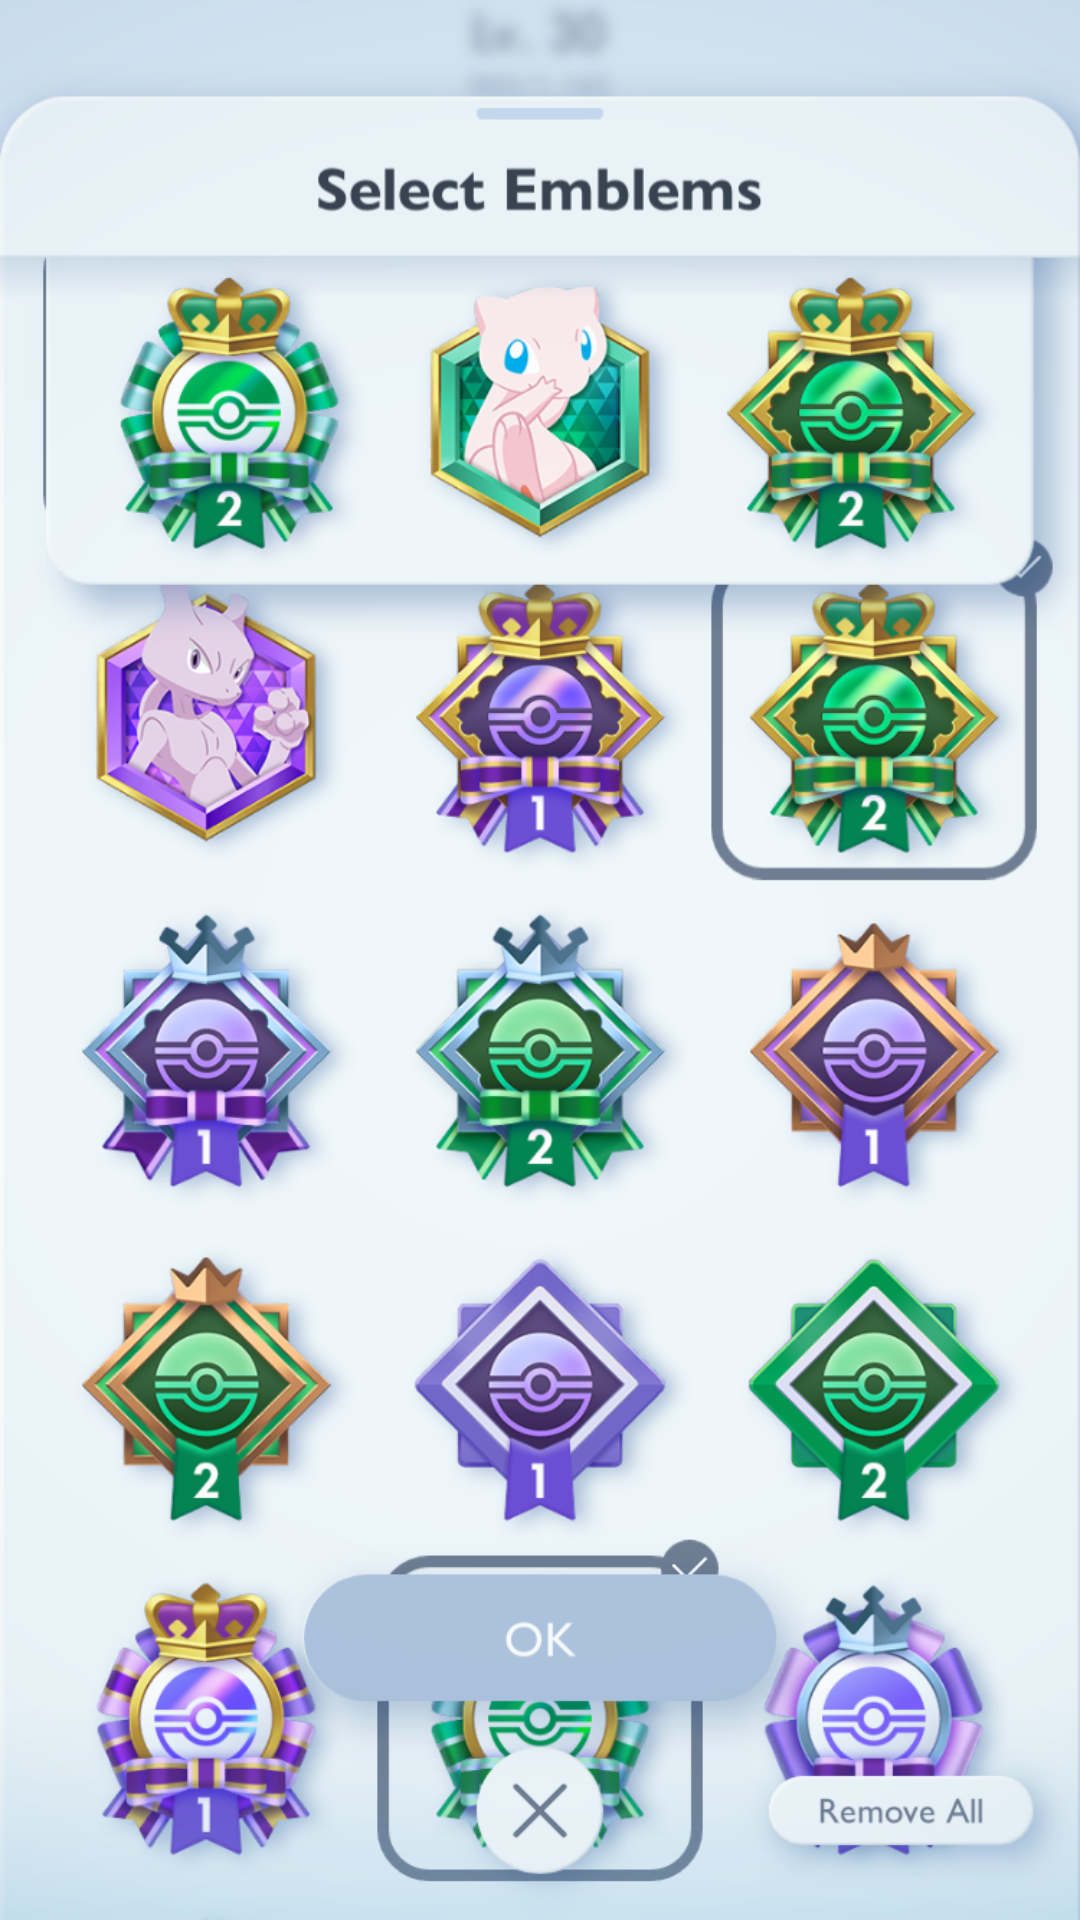Deselect the highlighted green gold-crown diamond emblem

pyautogui.click(x=874, y=718)
